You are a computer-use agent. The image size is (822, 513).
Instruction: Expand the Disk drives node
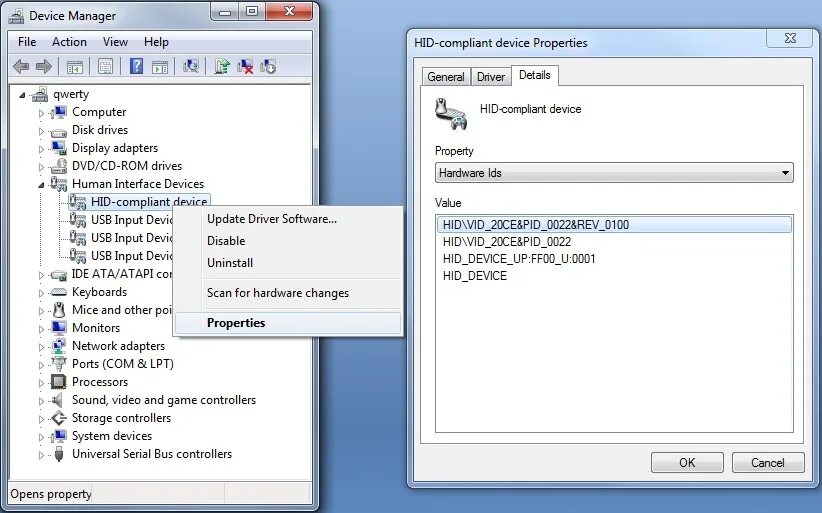(41, 130)
